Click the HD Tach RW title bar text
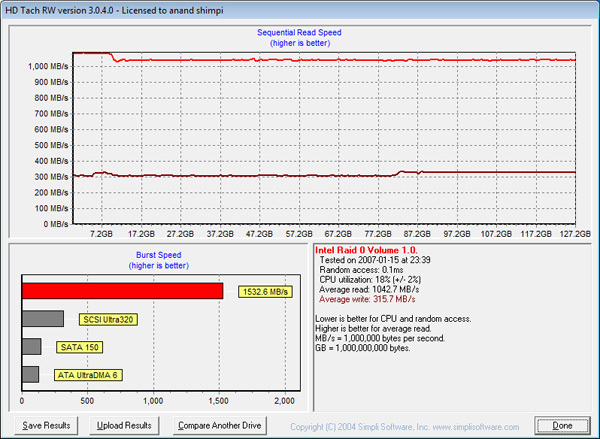 114,10
